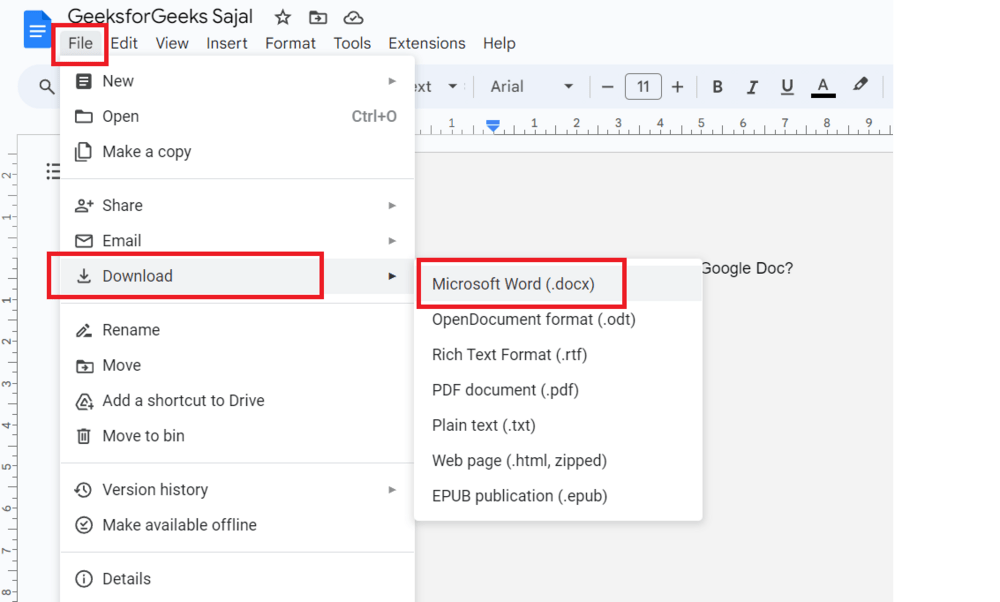Open the View menu
The image size is (1000, 602).
(x=172, y=43)
